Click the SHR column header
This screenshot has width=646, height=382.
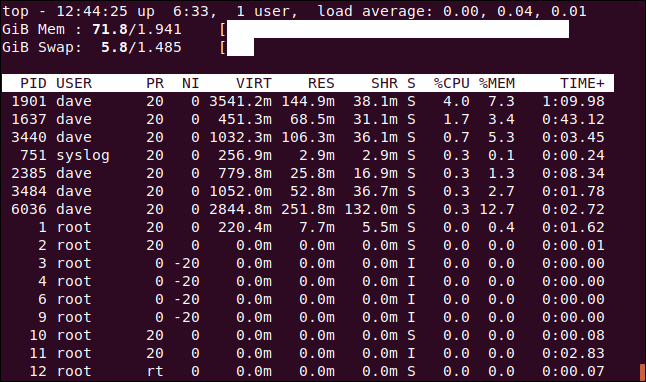click(x=384, y=84)
